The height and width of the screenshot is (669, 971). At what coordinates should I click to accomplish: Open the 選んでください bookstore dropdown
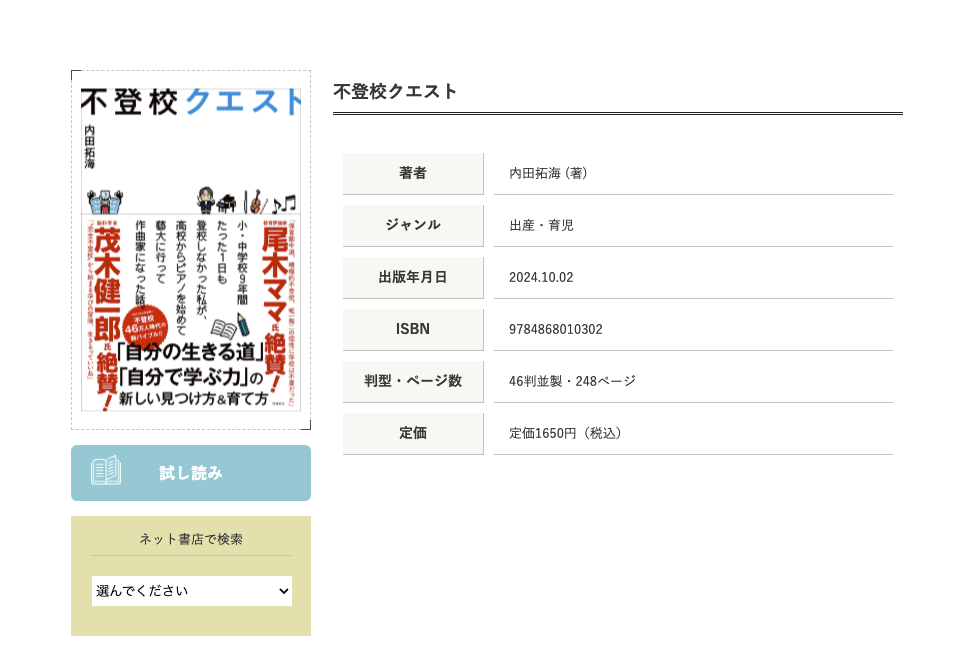[191, 591]
